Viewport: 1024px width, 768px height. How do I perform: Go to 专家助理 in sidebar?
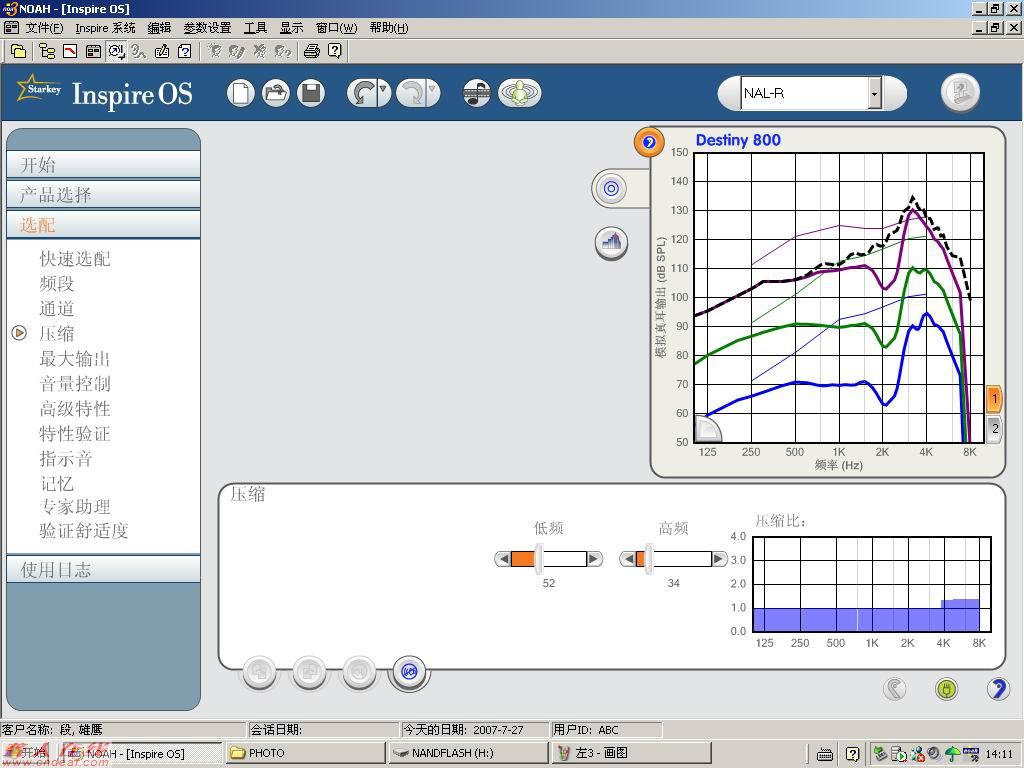pyautogui.click(x=75, y=507)
